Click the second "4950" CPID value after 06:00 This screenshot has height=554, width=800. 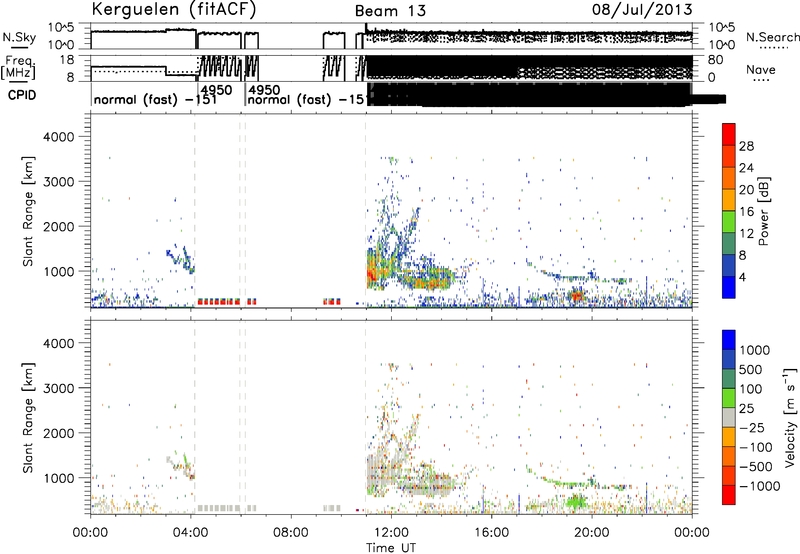(x=264, y=90)
